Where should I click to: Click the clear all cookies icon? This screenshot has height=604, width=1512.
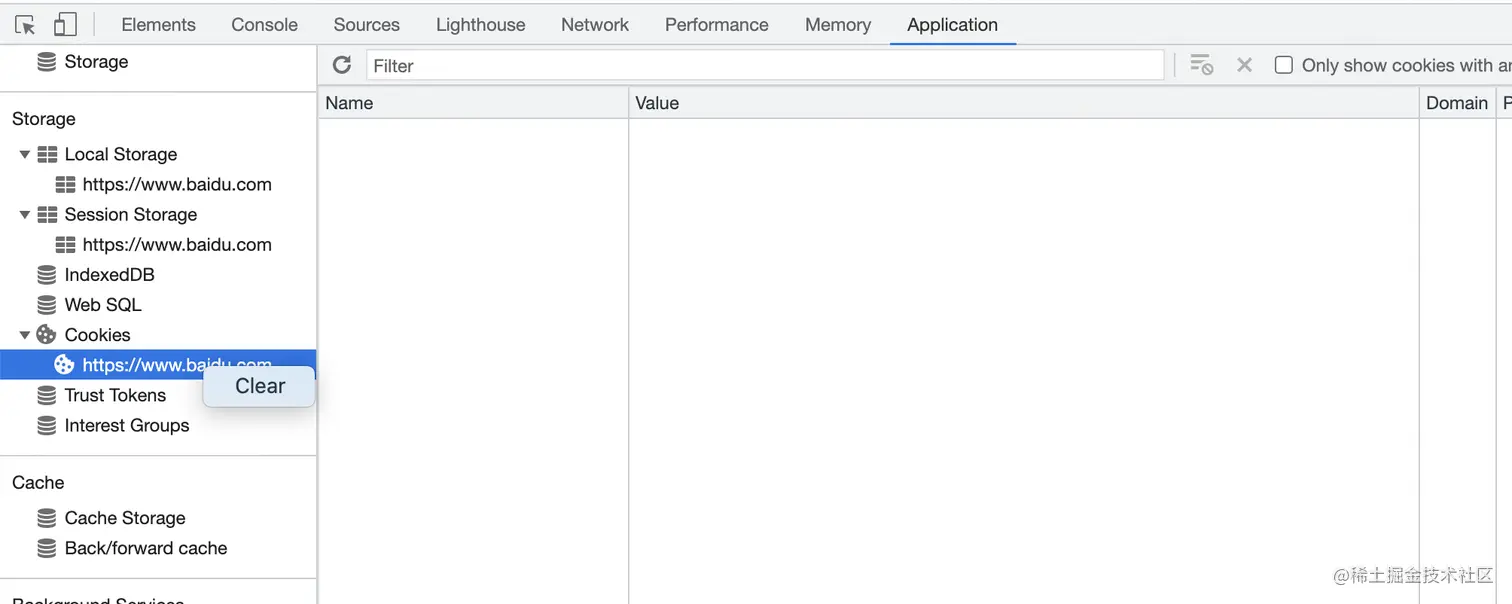(x=1201, y=65)
